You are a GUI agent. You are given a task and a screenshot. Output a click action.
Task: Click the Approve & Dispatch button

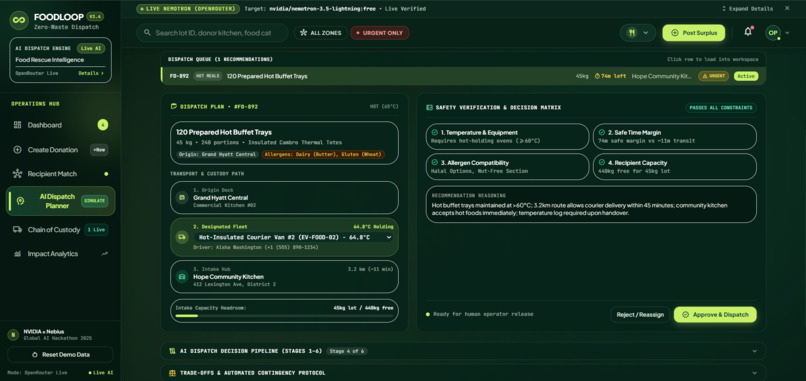coord(715,315)
